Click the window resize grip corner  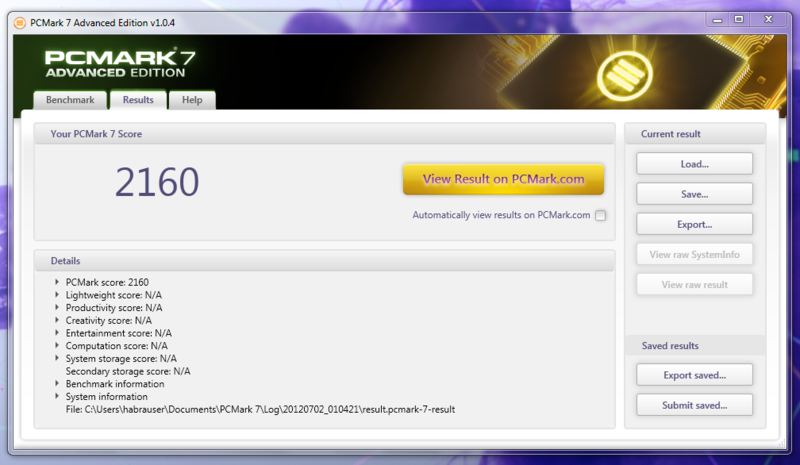[782, 445]
